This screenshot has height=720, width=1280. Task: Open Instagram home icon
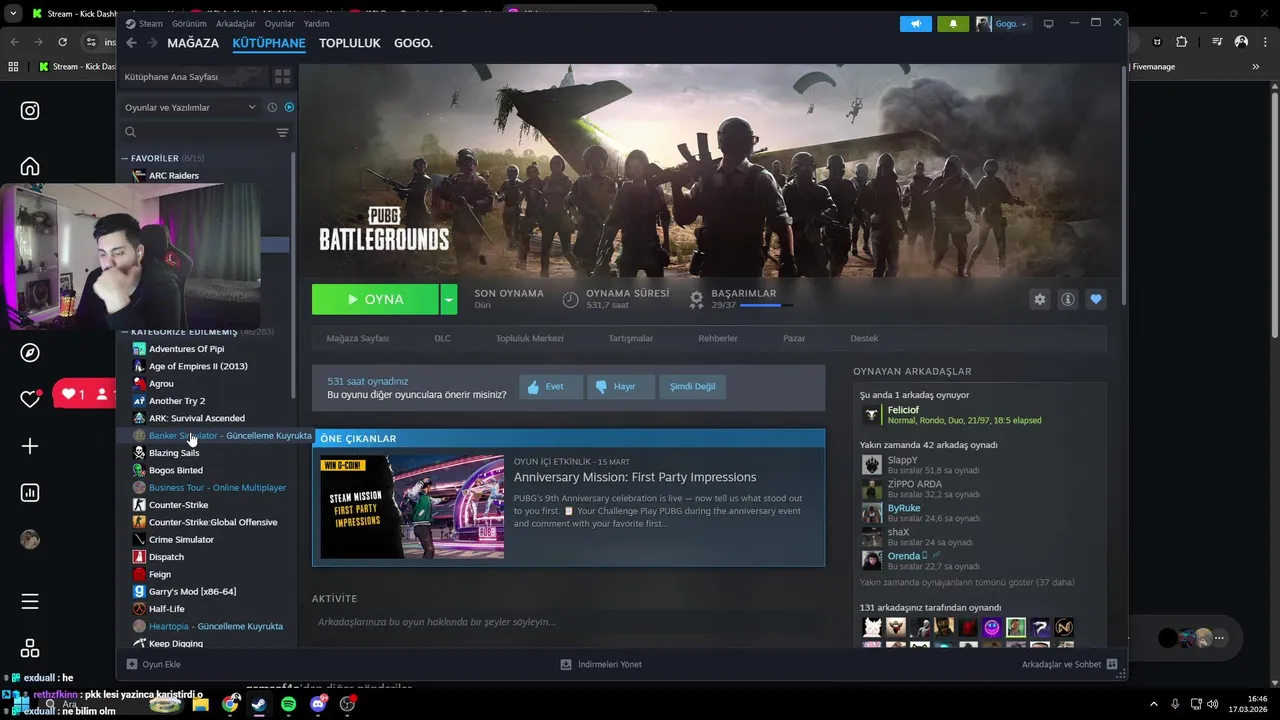(x=30, y=166)
